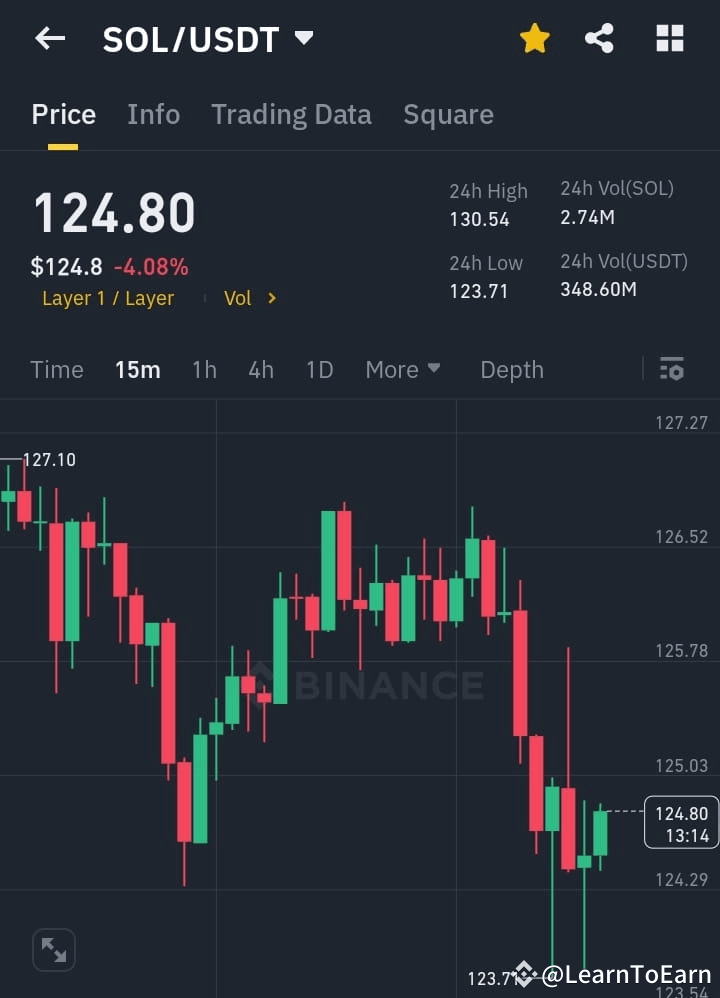Switch to the 1h chart
This screenshot has width=720, height=998.
pos(204,369)
